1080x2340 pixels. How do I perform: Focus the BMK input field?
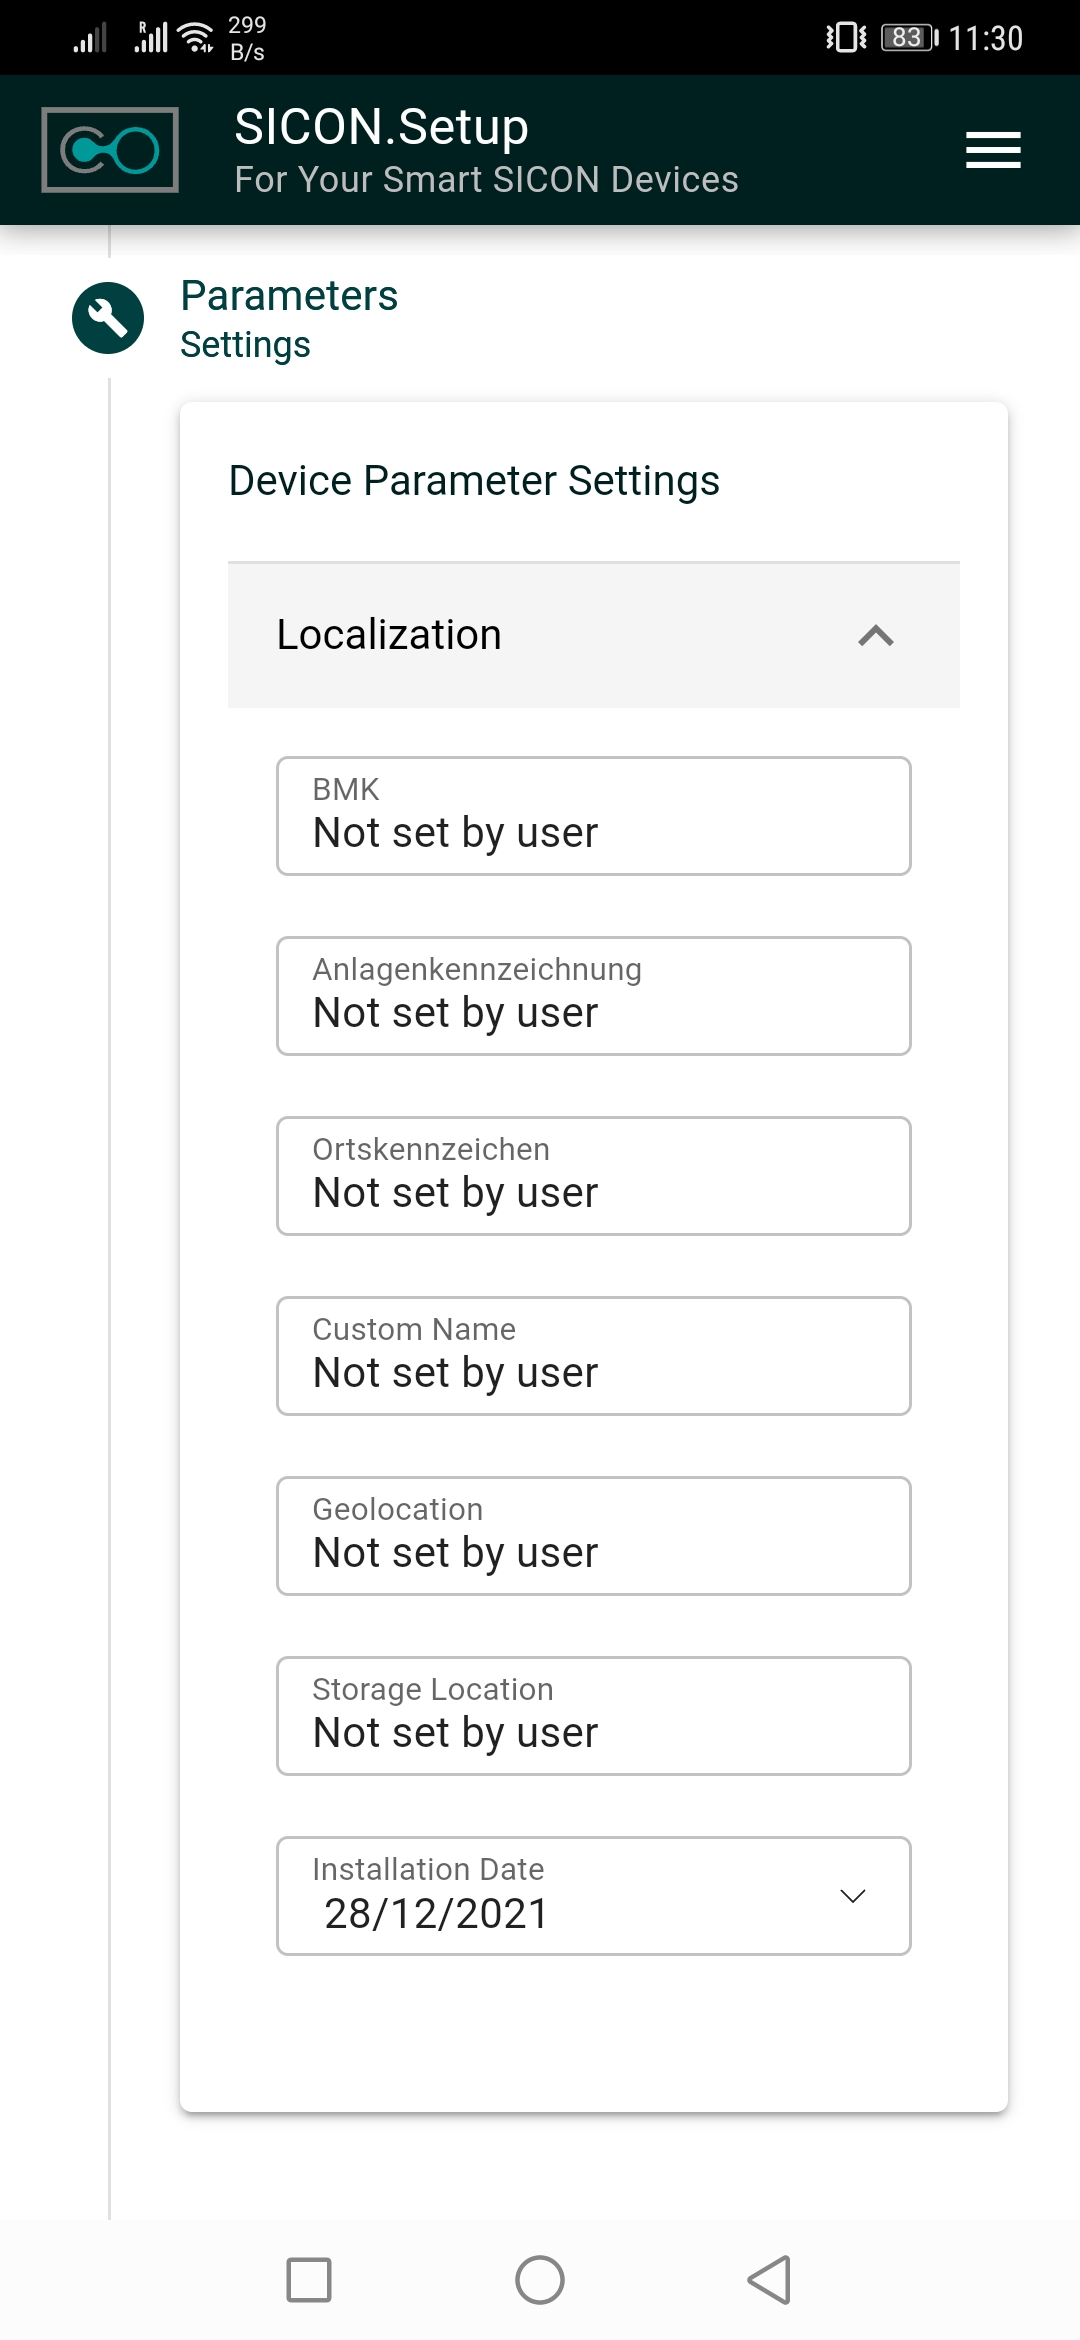[593, 816]
